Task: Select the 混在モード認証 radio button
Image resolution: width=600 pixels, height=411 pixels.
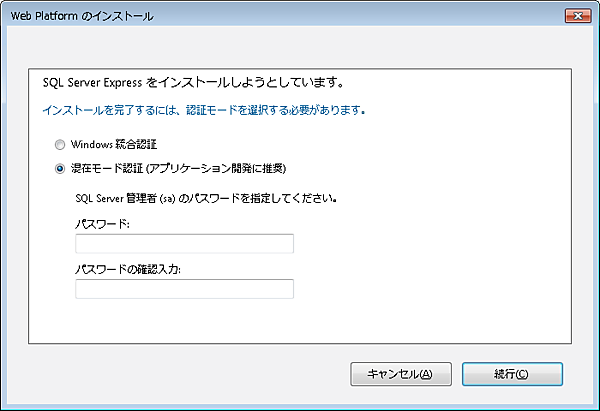Action: click(60, 168)
